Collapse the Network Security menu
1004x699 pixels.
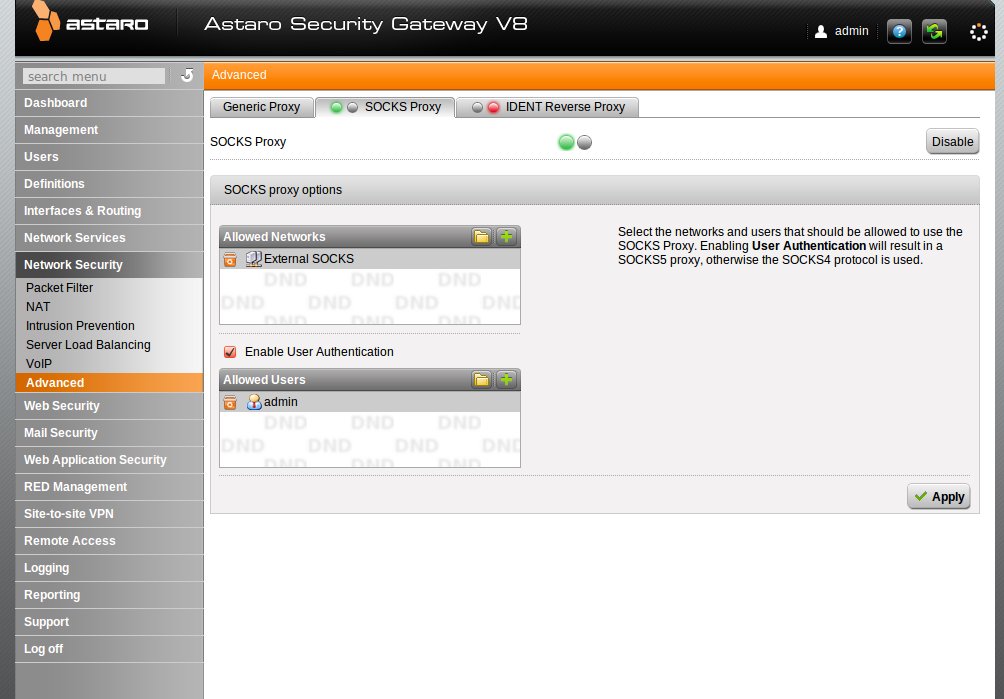coord(109,264)
